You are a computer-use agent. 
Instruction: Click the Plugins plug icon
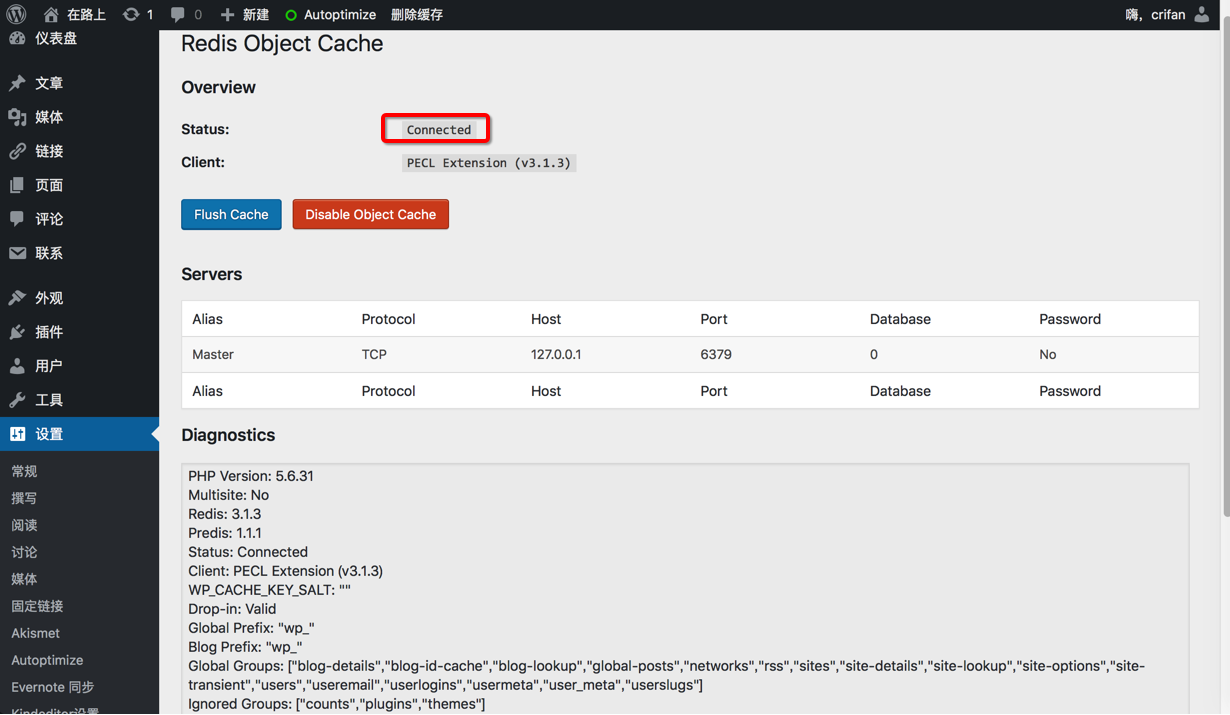tap(17, 332)
